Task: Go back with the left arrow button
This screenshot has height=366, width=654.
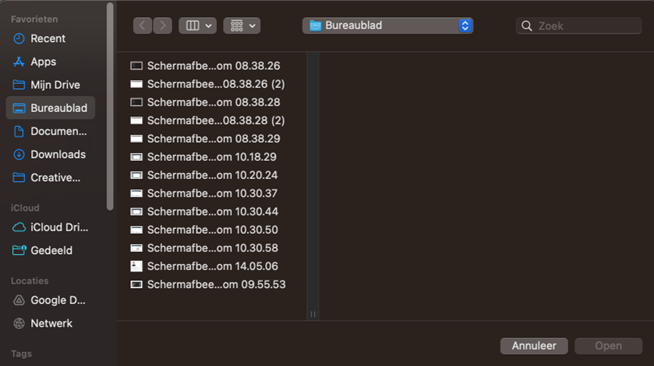Action: [142, 25]
